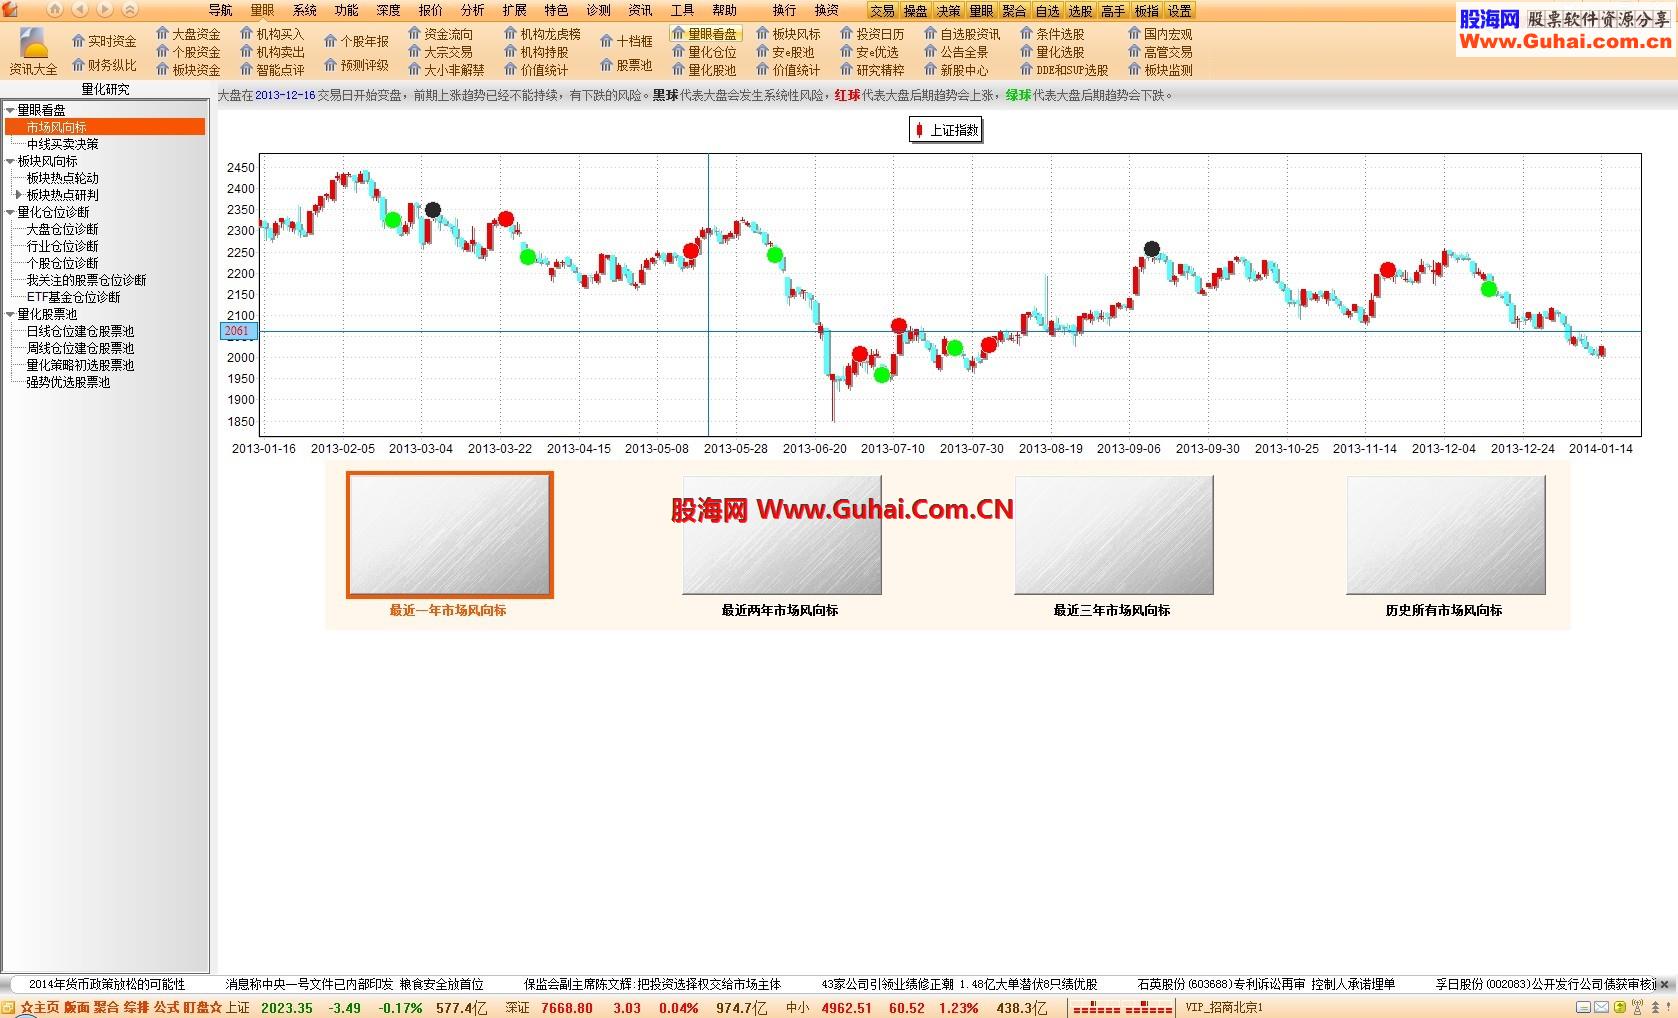
Task: Click the 决策 button
Action: (948, 11)
